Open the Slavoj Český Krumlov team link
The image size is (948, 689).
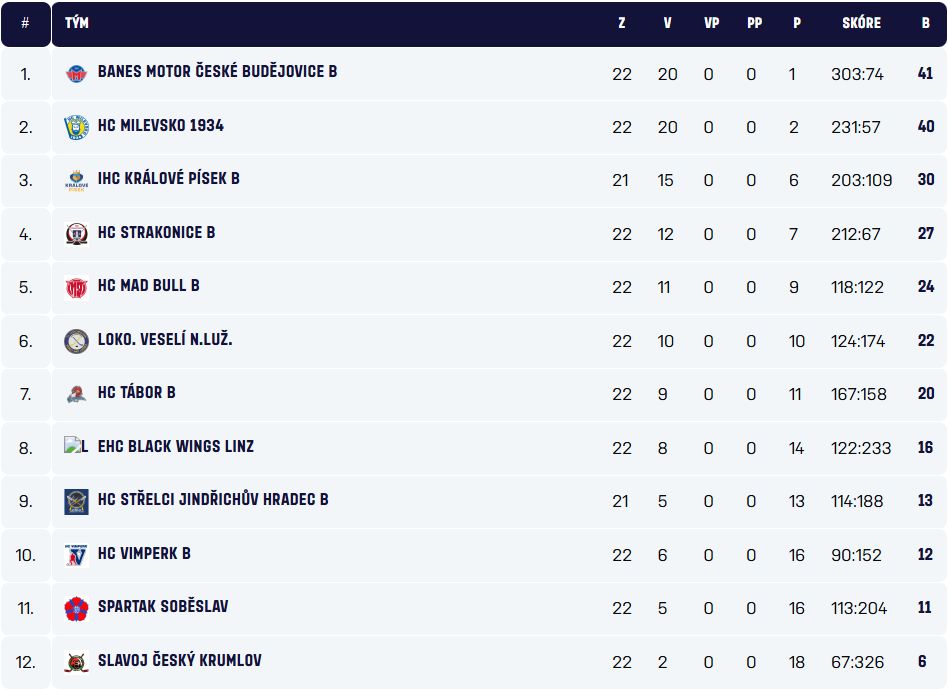[x=180, y=660]
